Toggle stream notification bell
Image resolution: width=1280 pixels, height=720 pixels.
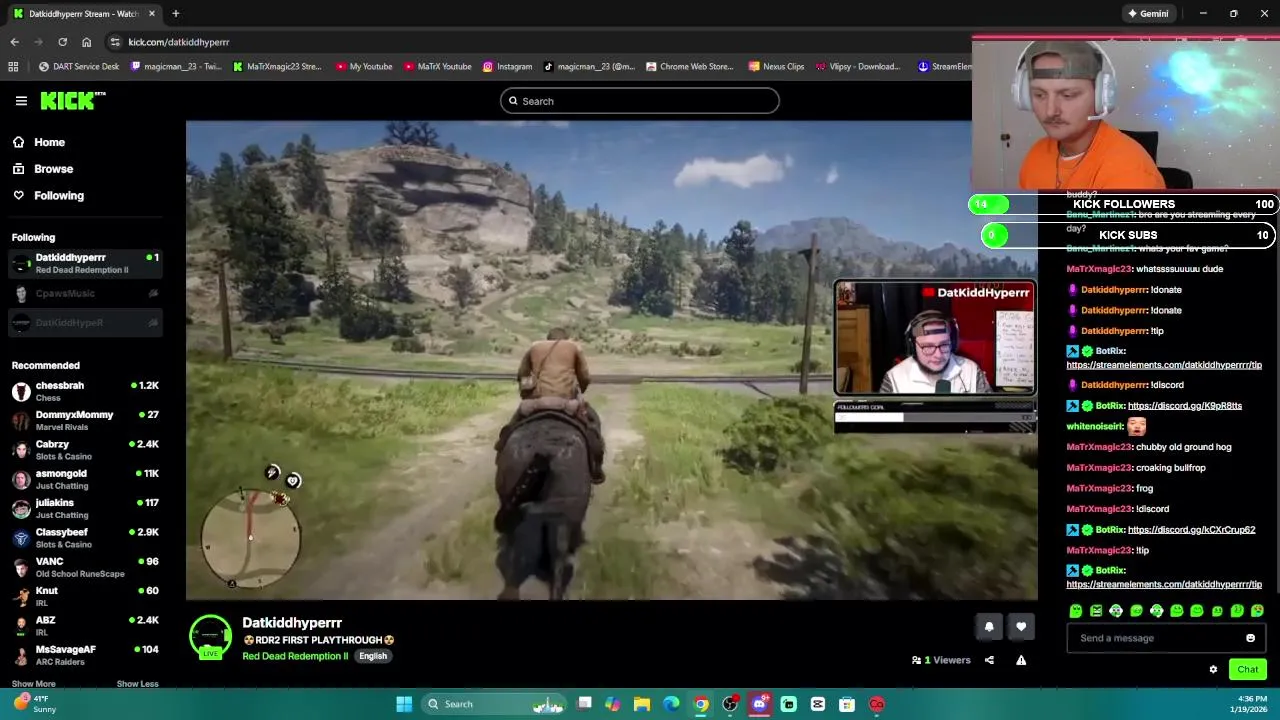(x=989, y=627)
